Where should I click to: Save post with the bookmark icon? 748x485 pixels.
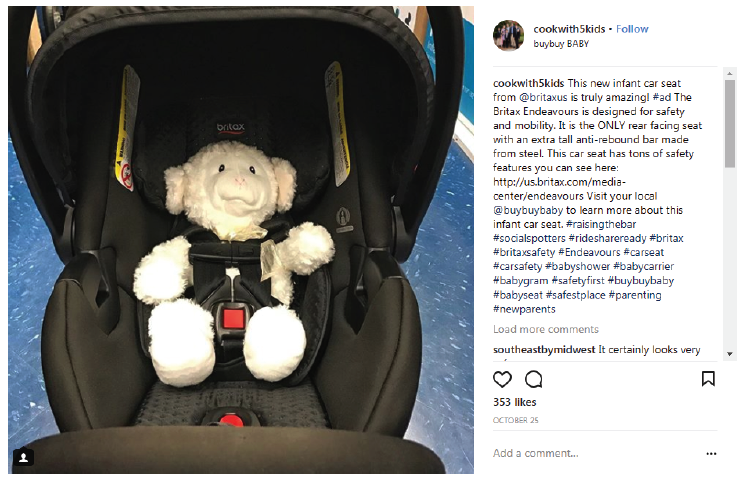tap(708, 379)
